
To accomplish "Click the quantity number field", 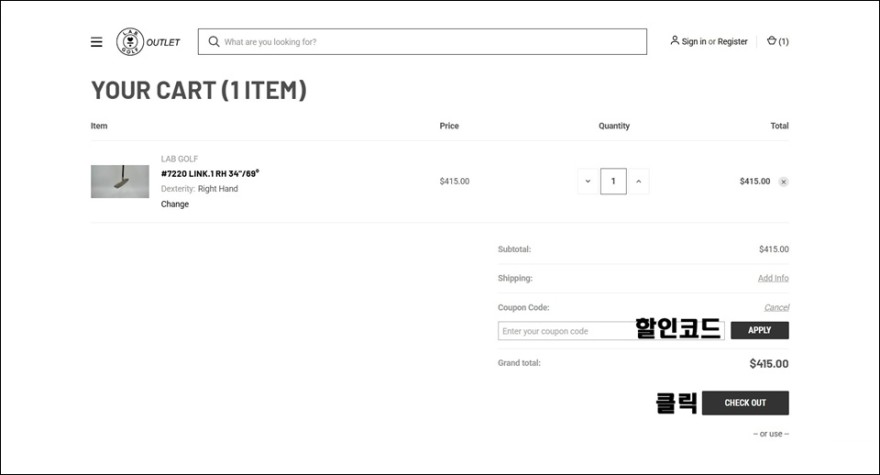I will point(613,181).
